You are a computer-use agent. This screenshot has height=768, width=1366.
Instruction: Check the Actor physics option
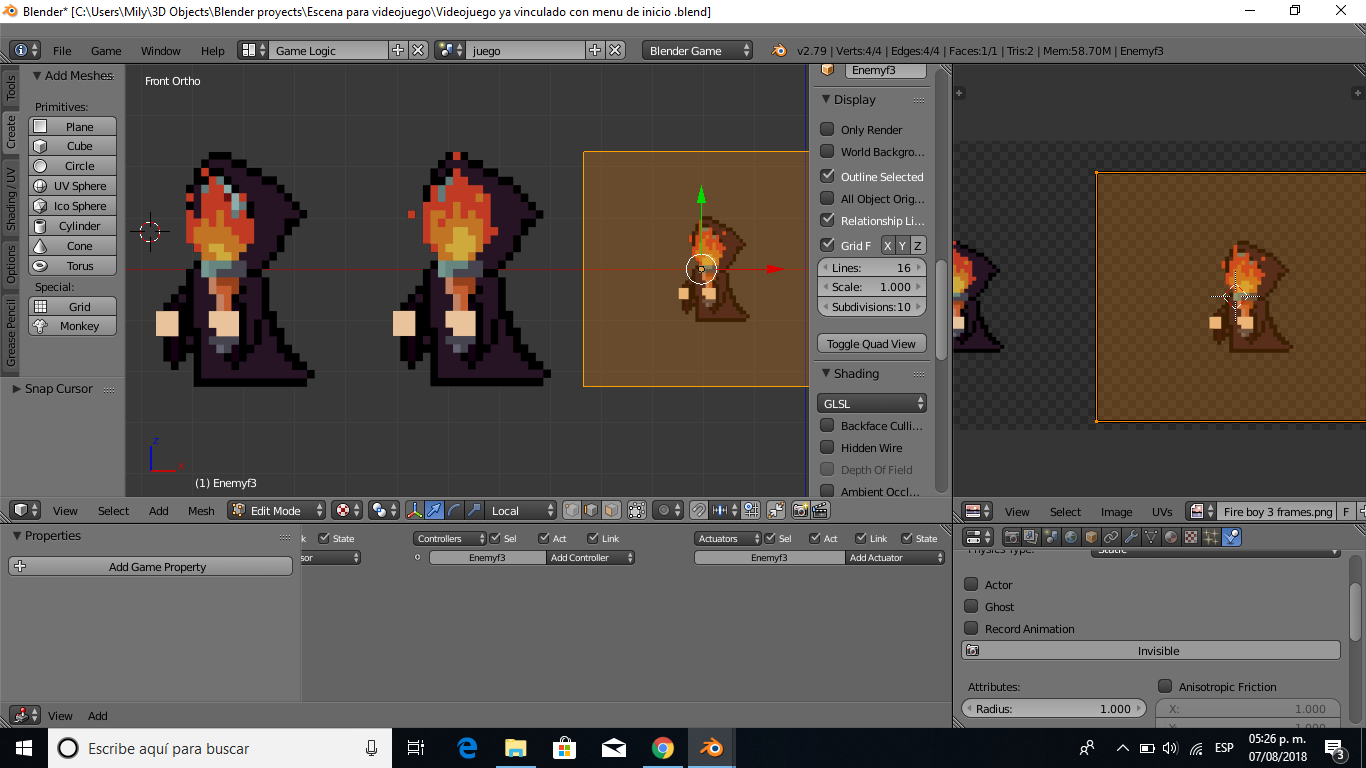(x=971, y=584)
